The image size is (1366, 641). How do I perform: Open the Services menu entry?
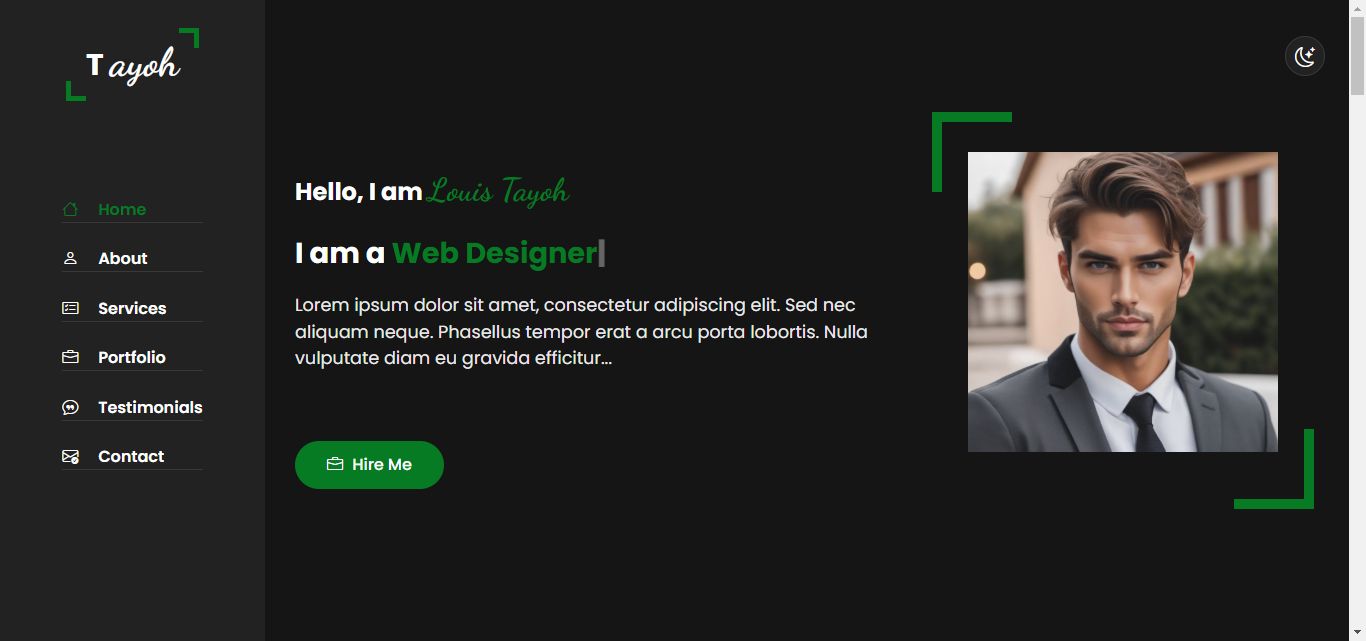click(x=132, y=308)
